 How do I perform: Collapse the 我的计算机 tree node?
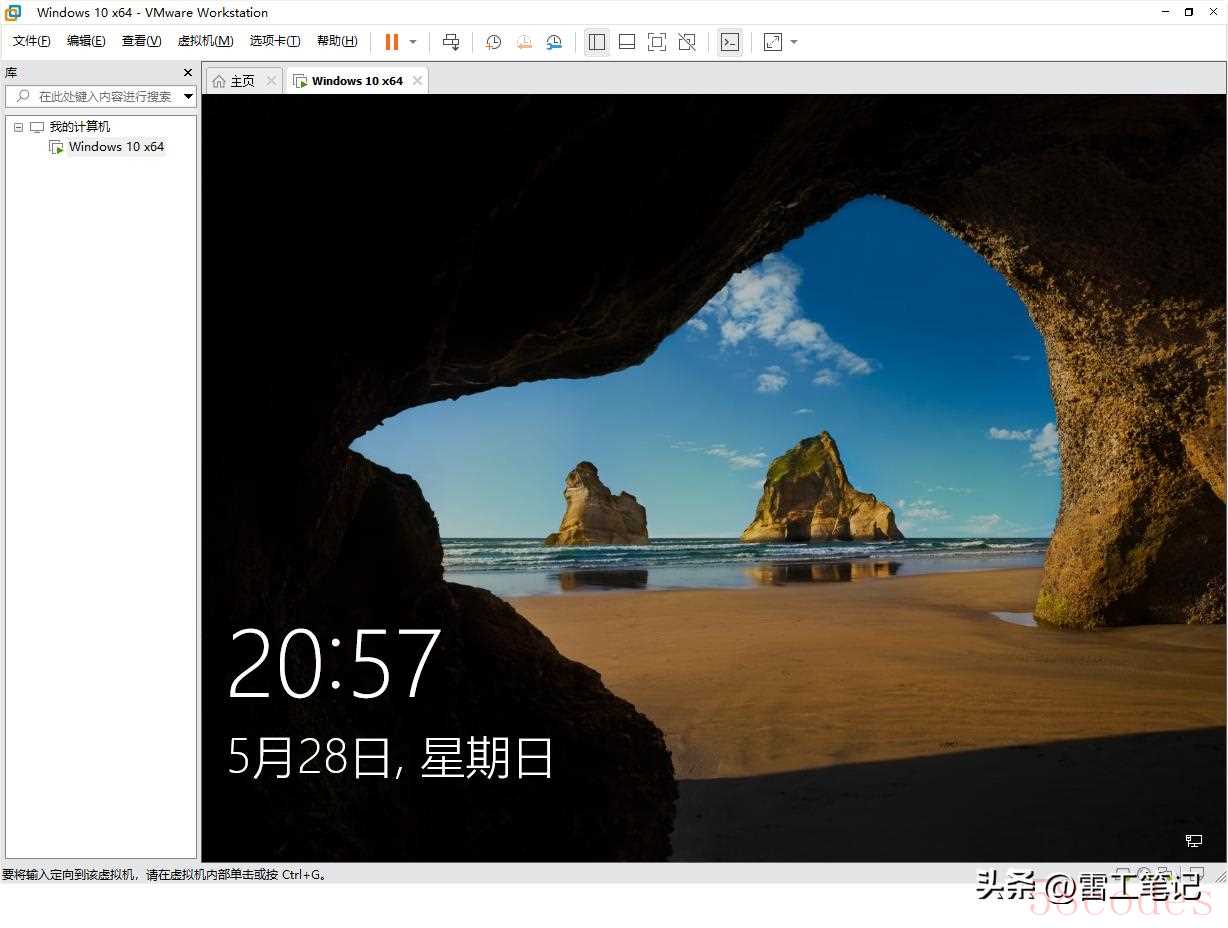[x=18, y=127]
